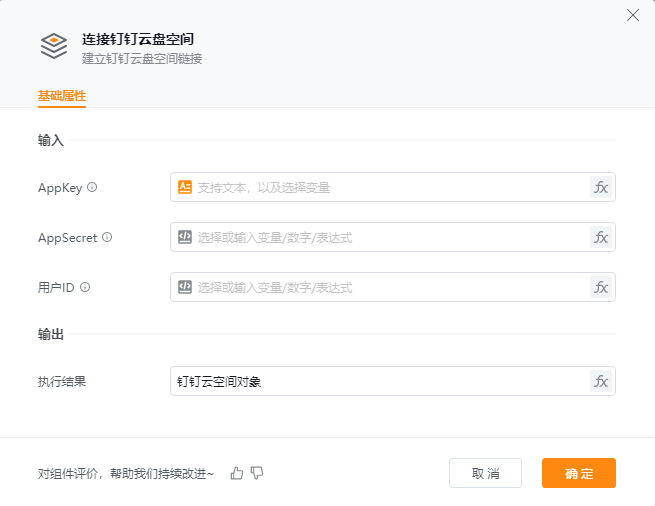Edit the 执行结果 output field 钉钉云空间对象
This screenshot has height=506, width=655.
point(393,381)
